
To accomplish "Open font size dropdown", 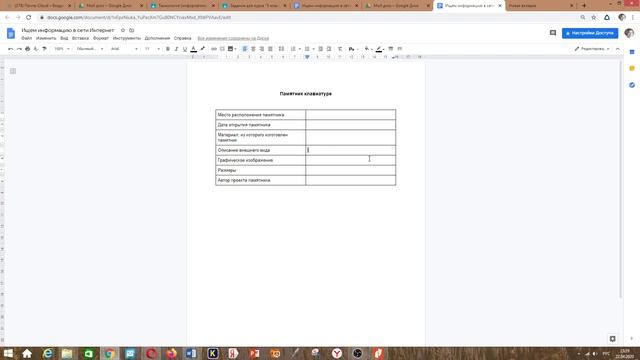I will [x=152, y=49].
